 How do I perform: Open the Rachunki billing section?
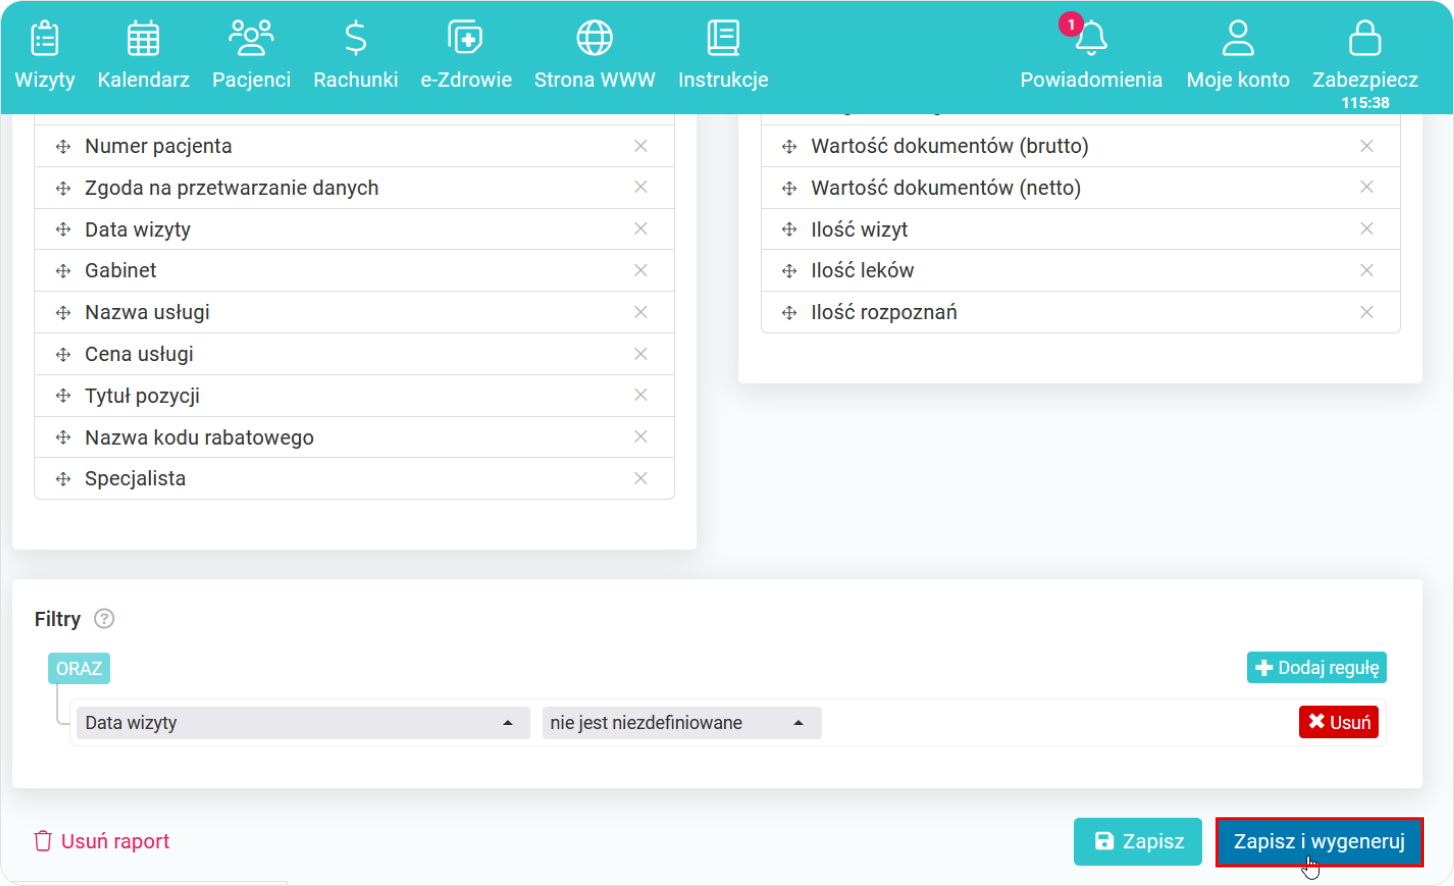(355, 56)
